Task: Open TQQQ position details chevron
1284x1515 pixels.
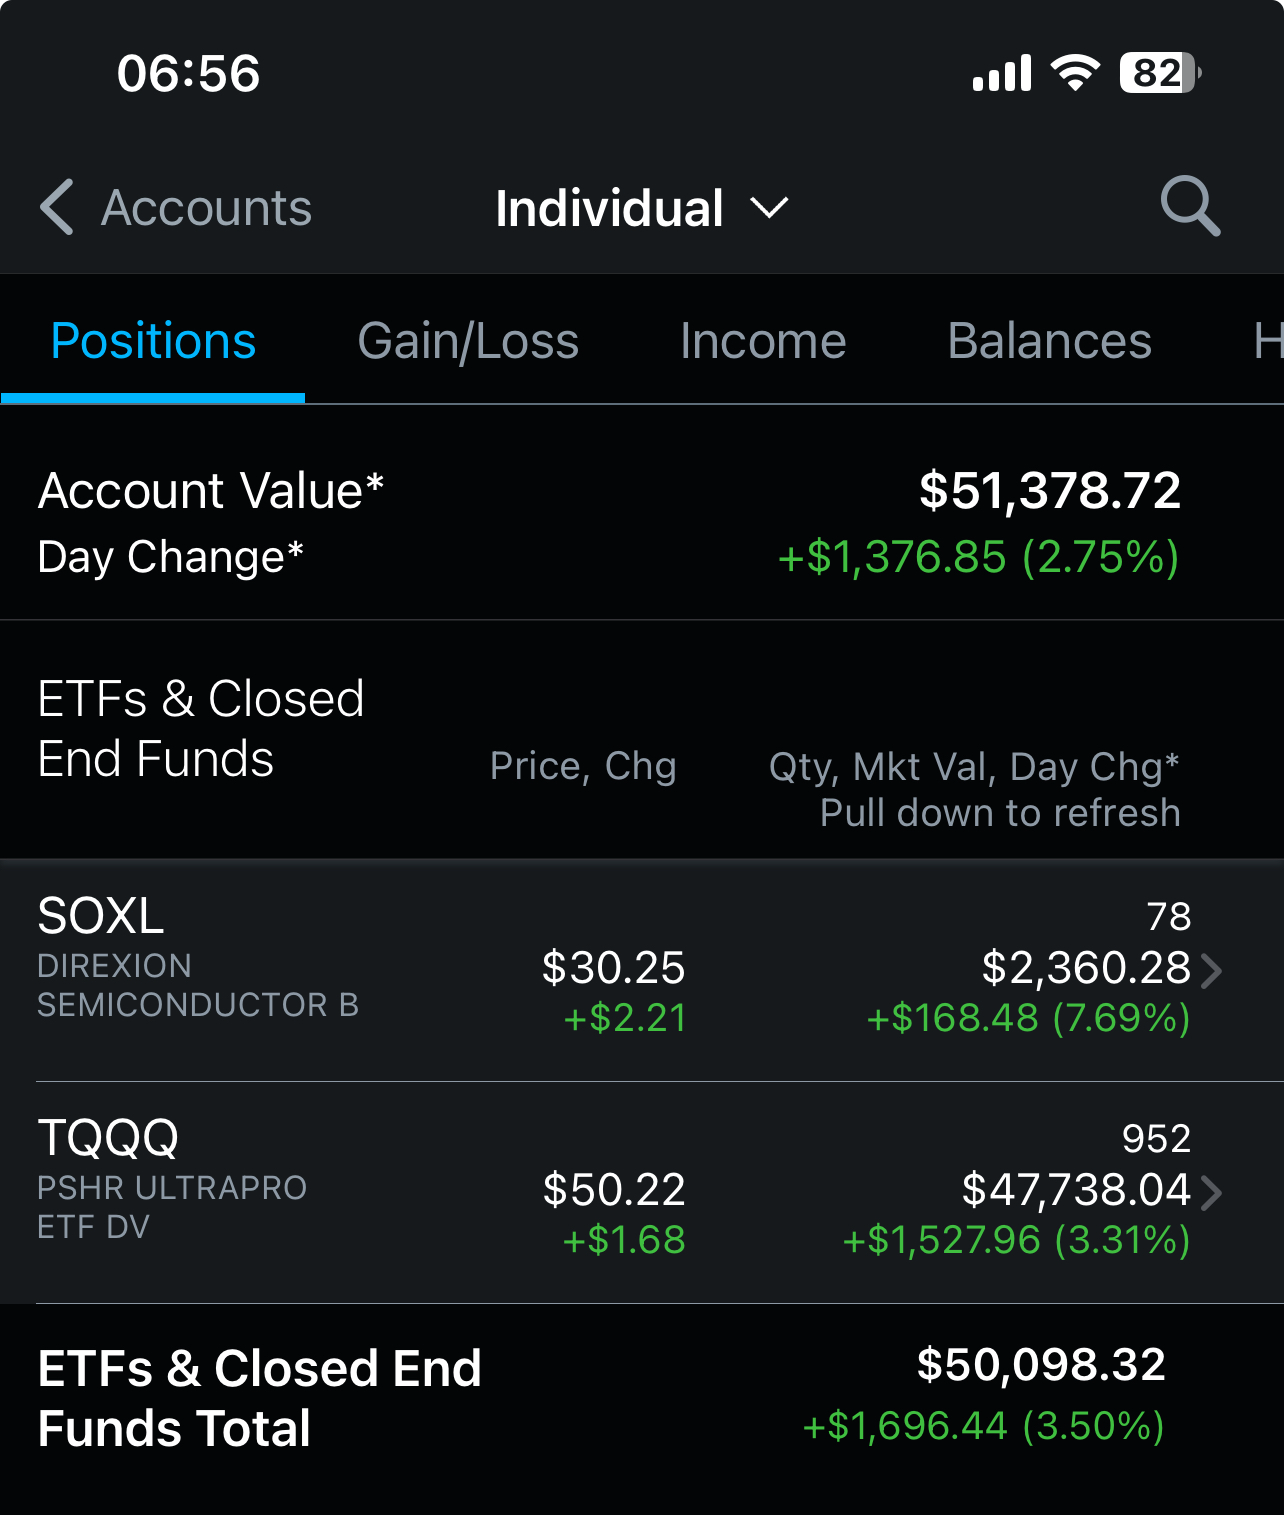Action: pos(1211,1192)
